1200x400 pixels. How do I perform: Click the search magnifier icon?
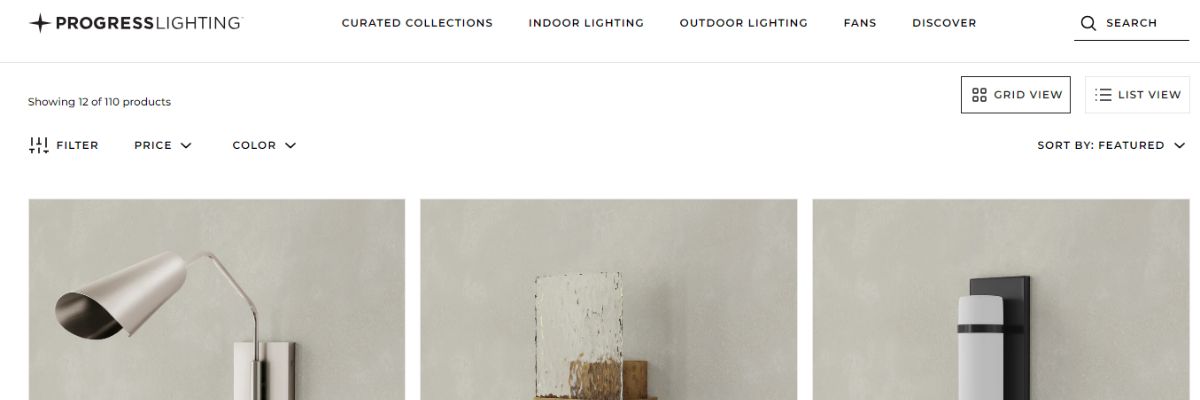[1089, 23]
